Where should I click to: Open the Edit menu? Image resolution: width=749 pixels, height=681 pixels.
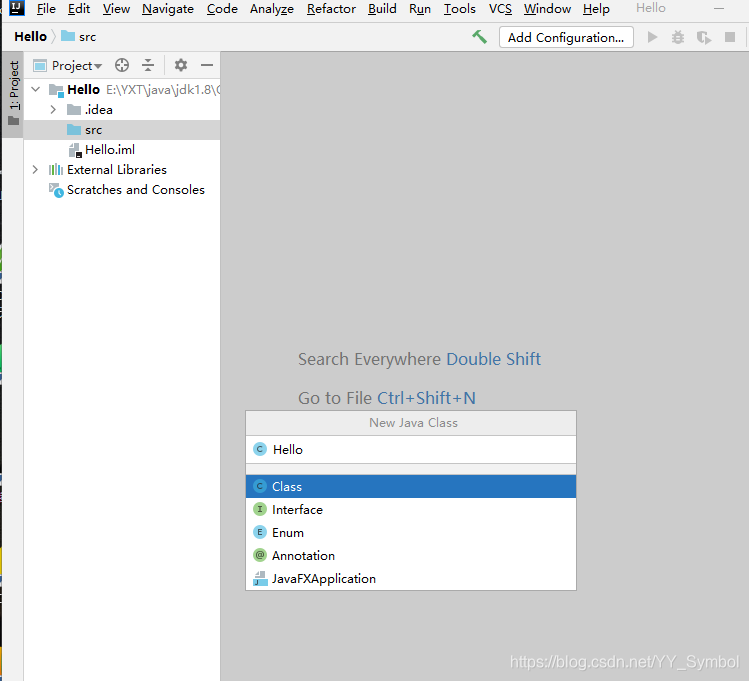pos(79,9)
